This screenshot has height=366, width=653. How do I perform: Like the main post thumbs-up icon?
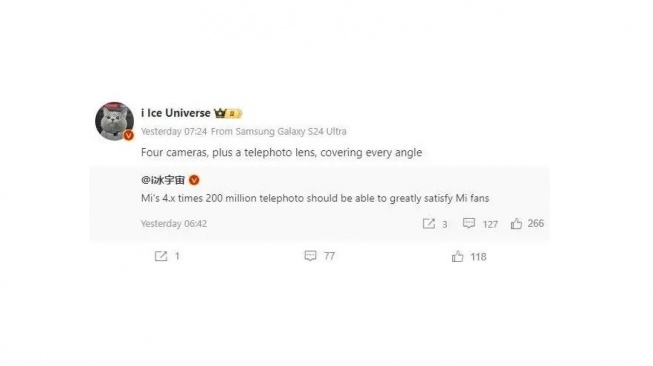pyautogui.click(x=457, y=256)
